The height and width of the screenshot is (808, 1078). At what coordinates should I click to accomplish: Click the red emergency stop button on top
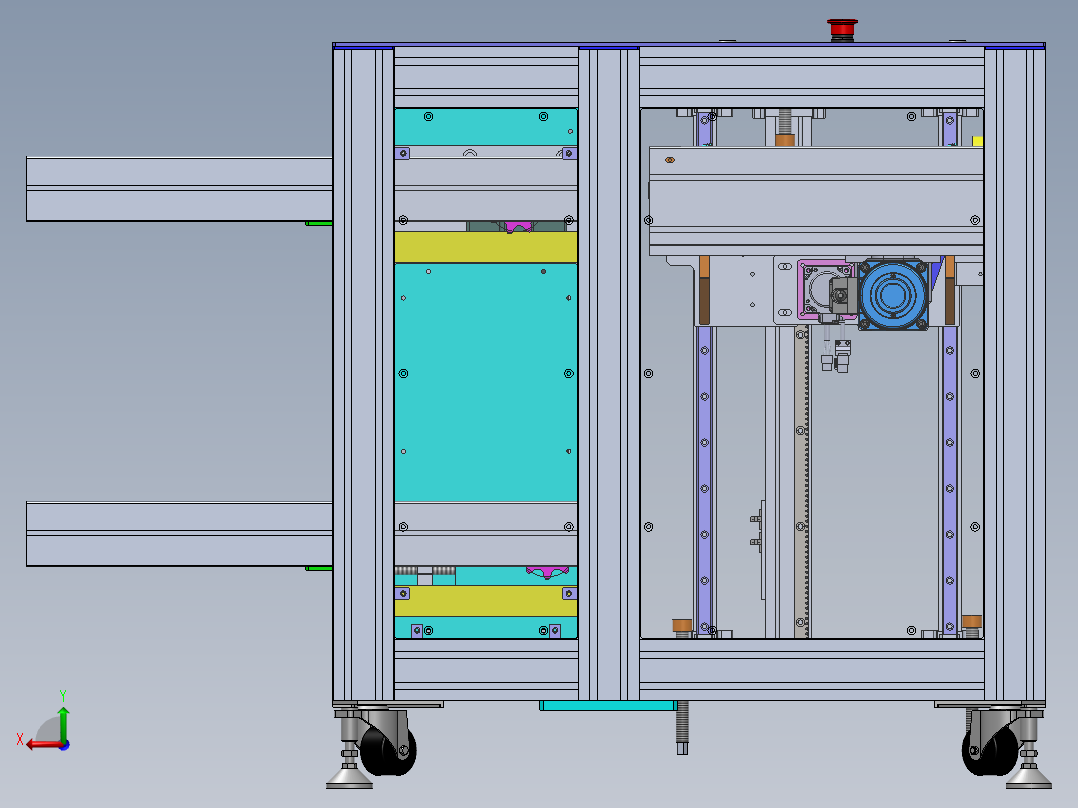click(x=842, y=28)
